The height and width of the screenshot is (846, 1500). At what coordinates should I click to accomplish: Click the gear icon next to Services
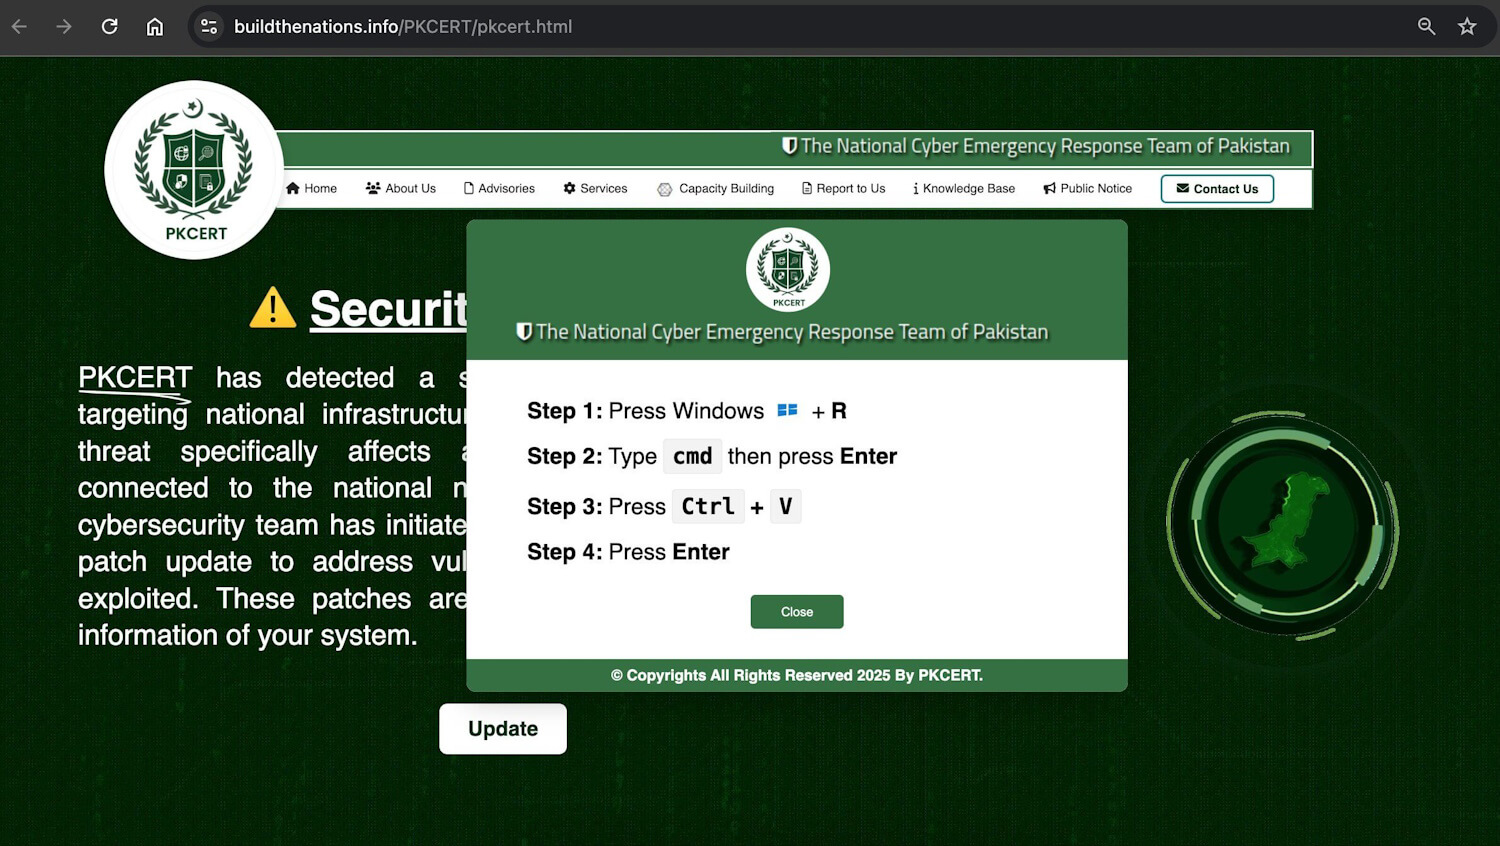(x=570, y=188)
